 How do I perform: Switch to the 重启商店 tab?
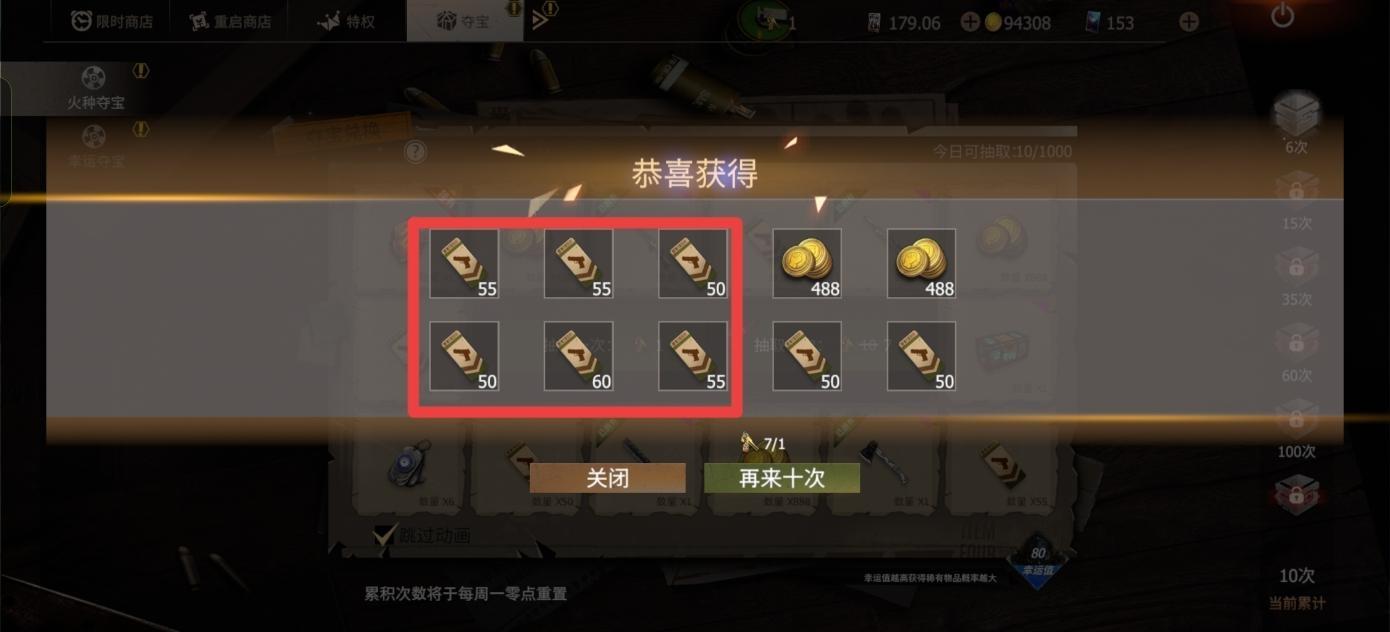click(x=230, y=21)
